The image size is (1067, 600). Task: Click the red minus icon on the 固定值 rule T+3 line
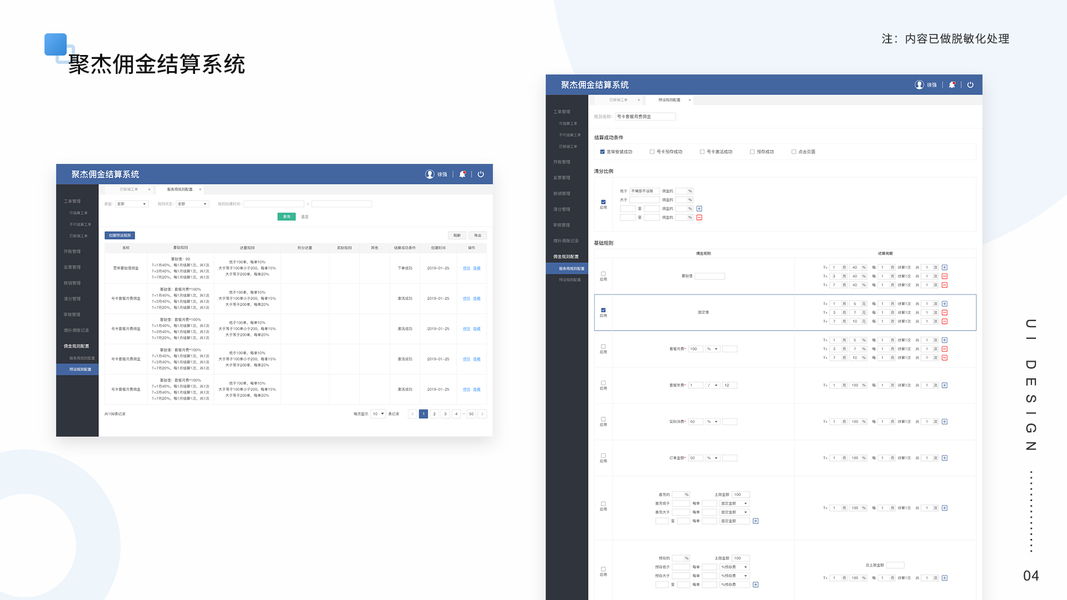tap(945, 313)
